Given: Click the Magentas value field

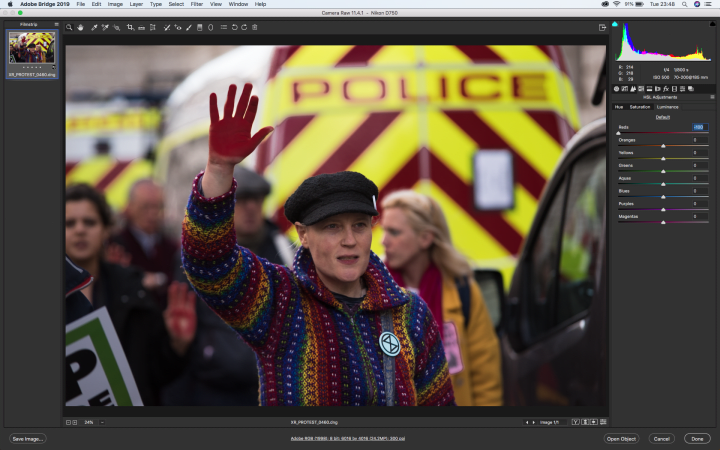Looking at the screenshot, I should coord(700,216).
